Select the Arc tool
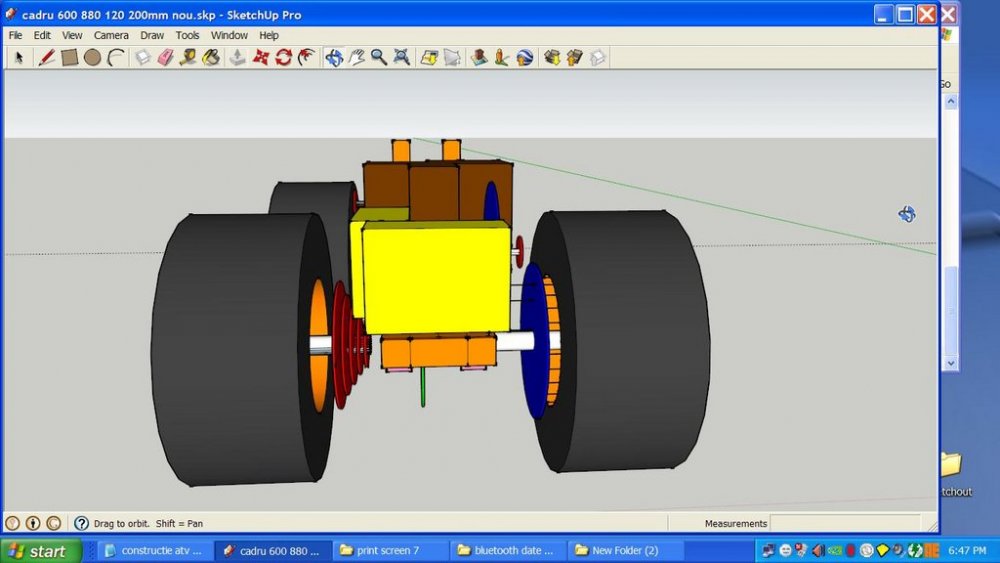Screen dimensions: 1000x563 tap(116, 58)
